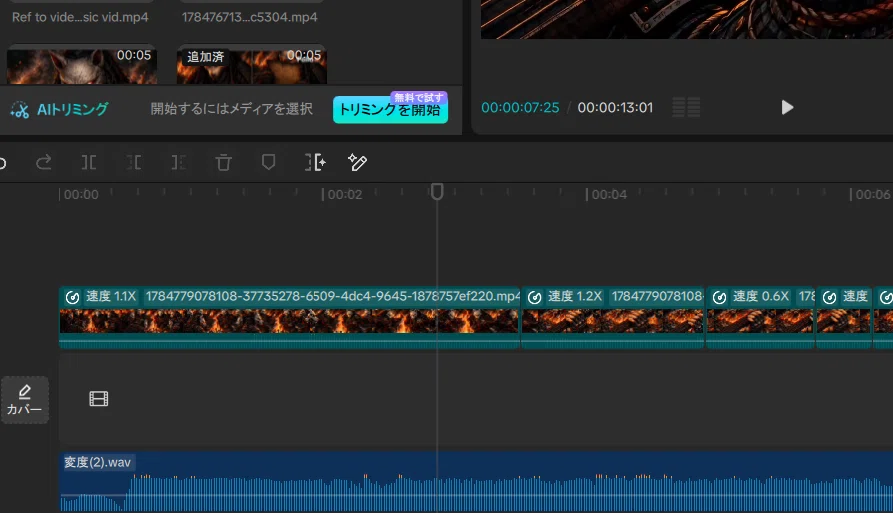Click the AI trimming scissors icon

pyautogui.click(x=19, y=109)
